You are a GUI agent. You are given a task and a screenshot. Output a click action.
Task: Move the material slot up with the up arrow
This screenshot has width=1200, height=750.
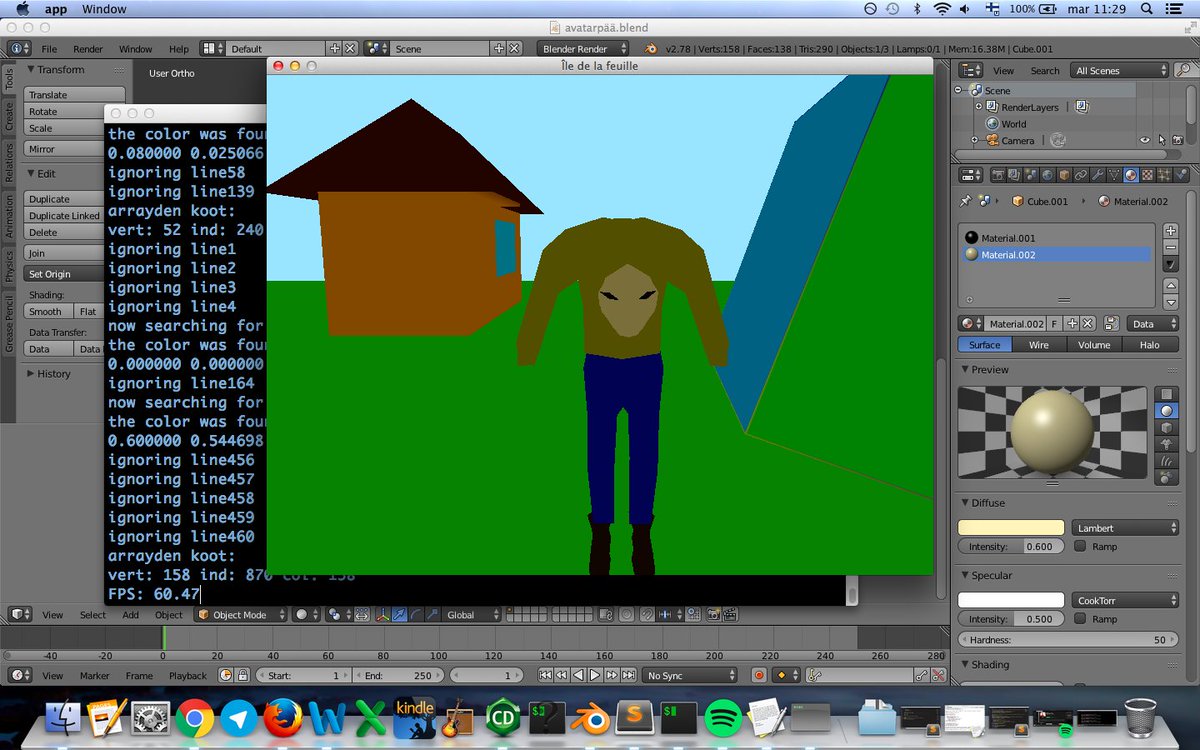click(x=1171, y=287)
